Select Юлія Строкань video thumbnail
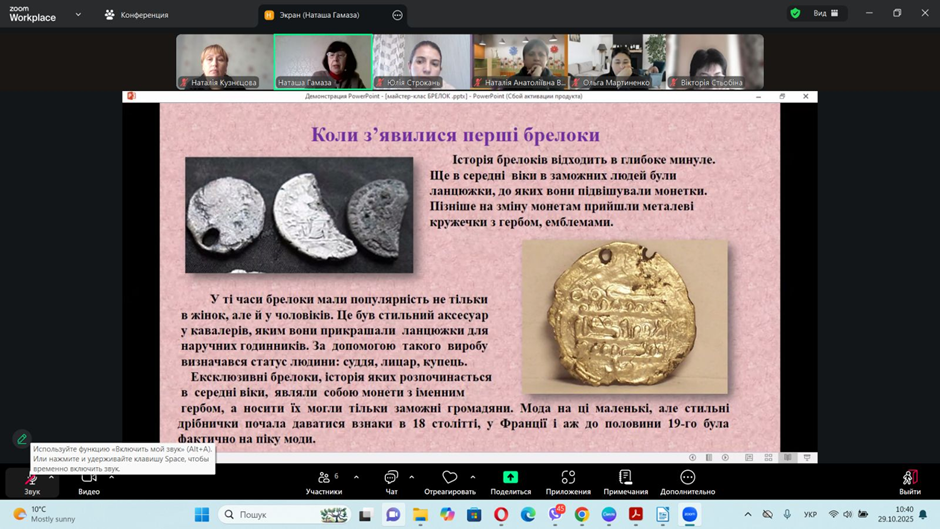The width and height of the screenshot is (940, 529). coord(421,62)
